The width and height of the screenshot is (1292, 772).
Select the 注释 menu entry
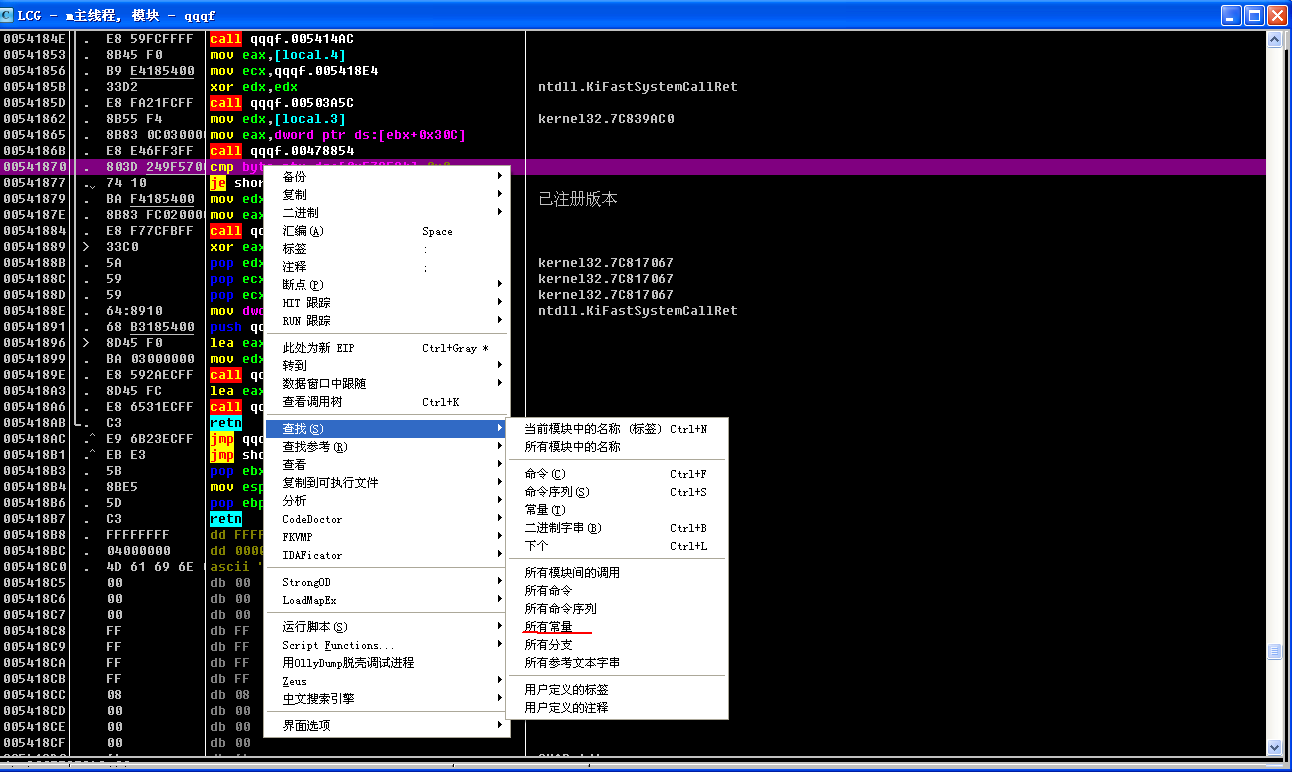click(x=387, y=266)
